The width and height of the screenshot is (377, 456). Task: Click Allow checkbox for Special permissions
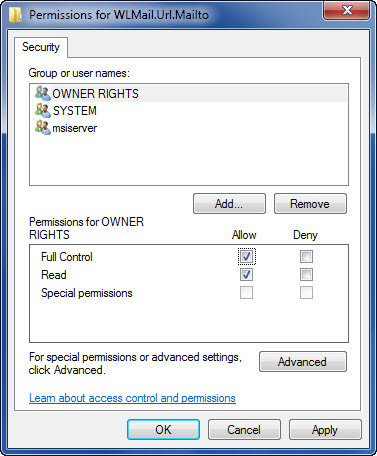click(x=246, y=293)
